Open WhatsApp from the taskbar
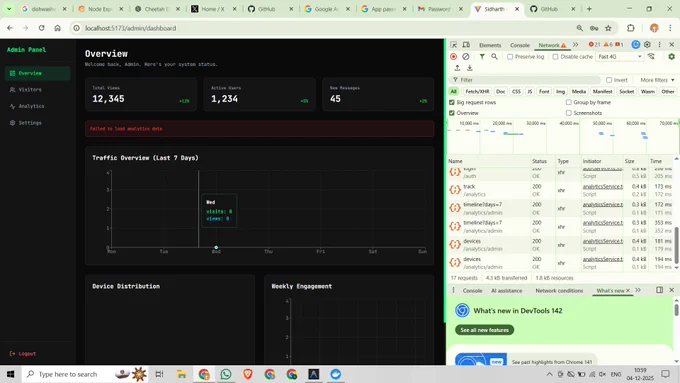The width and height of the screenshot is (680, 383). click(x=226, y=374)
